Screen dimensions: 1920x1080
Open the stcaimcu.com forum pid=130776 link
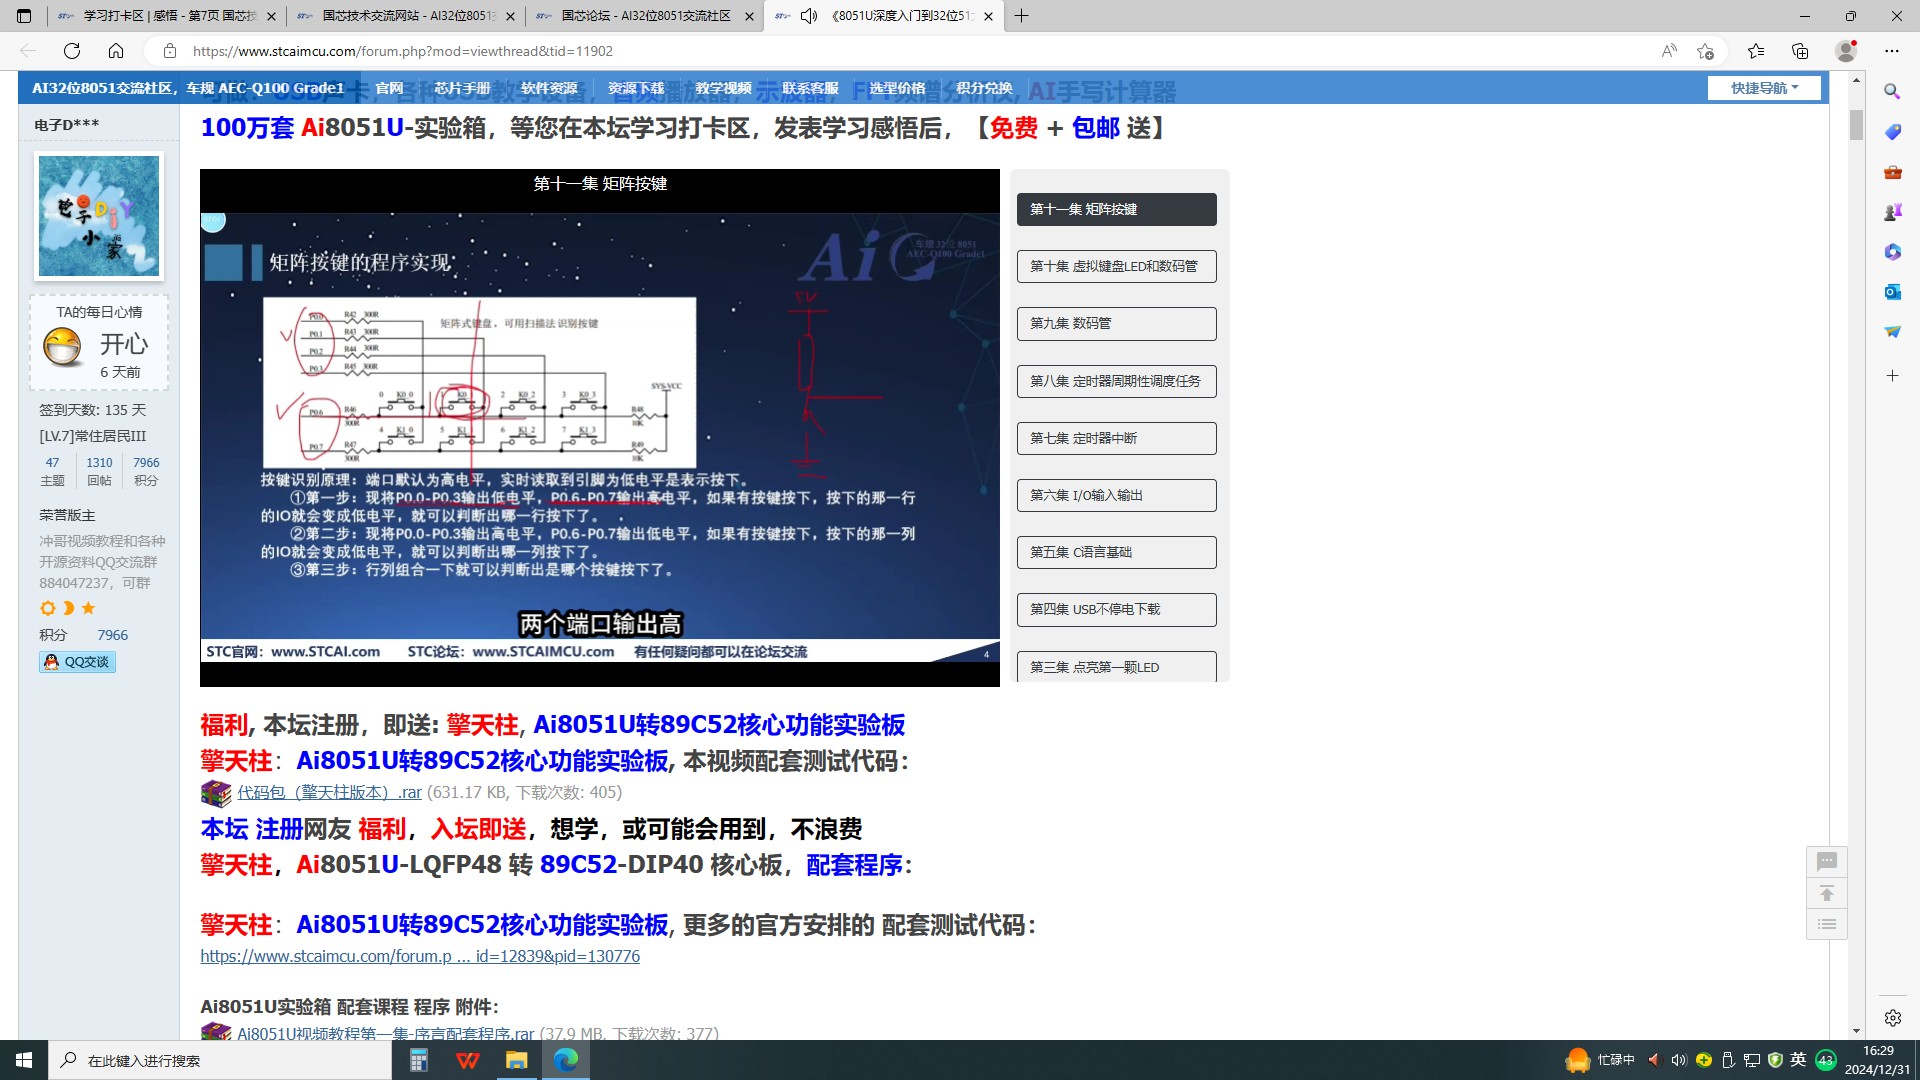(419, 956)
